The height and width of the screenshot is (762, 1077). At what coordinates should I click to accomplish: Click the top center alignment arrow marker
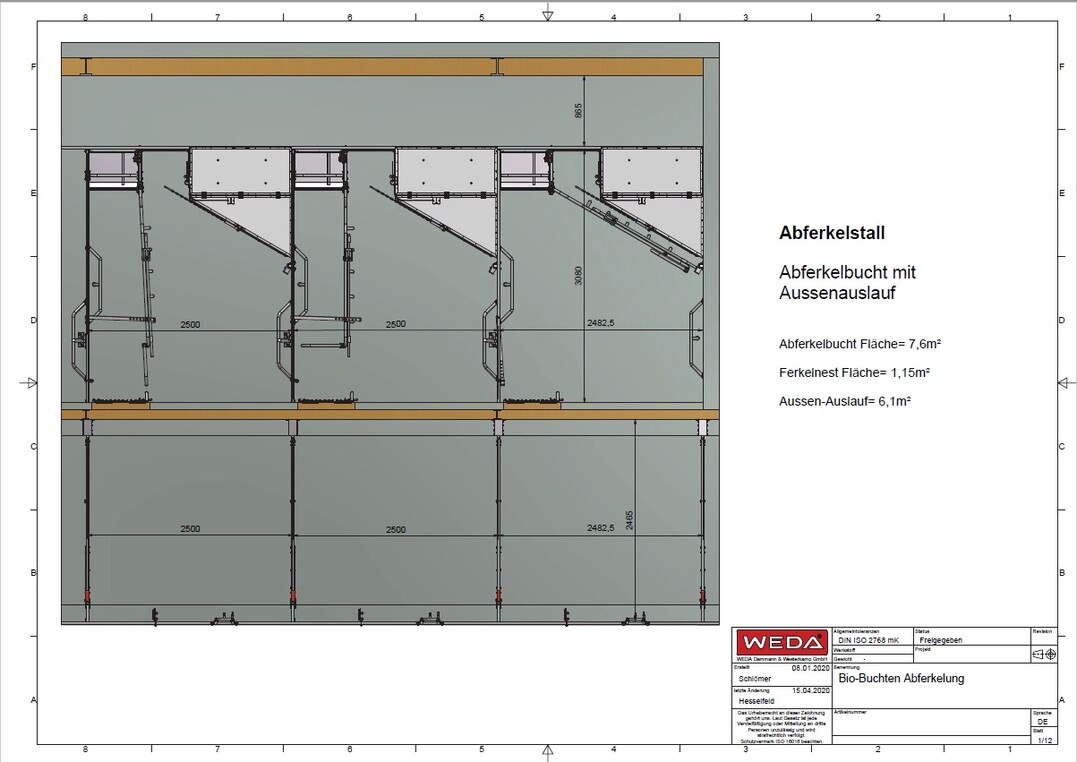tap(547, 14)
